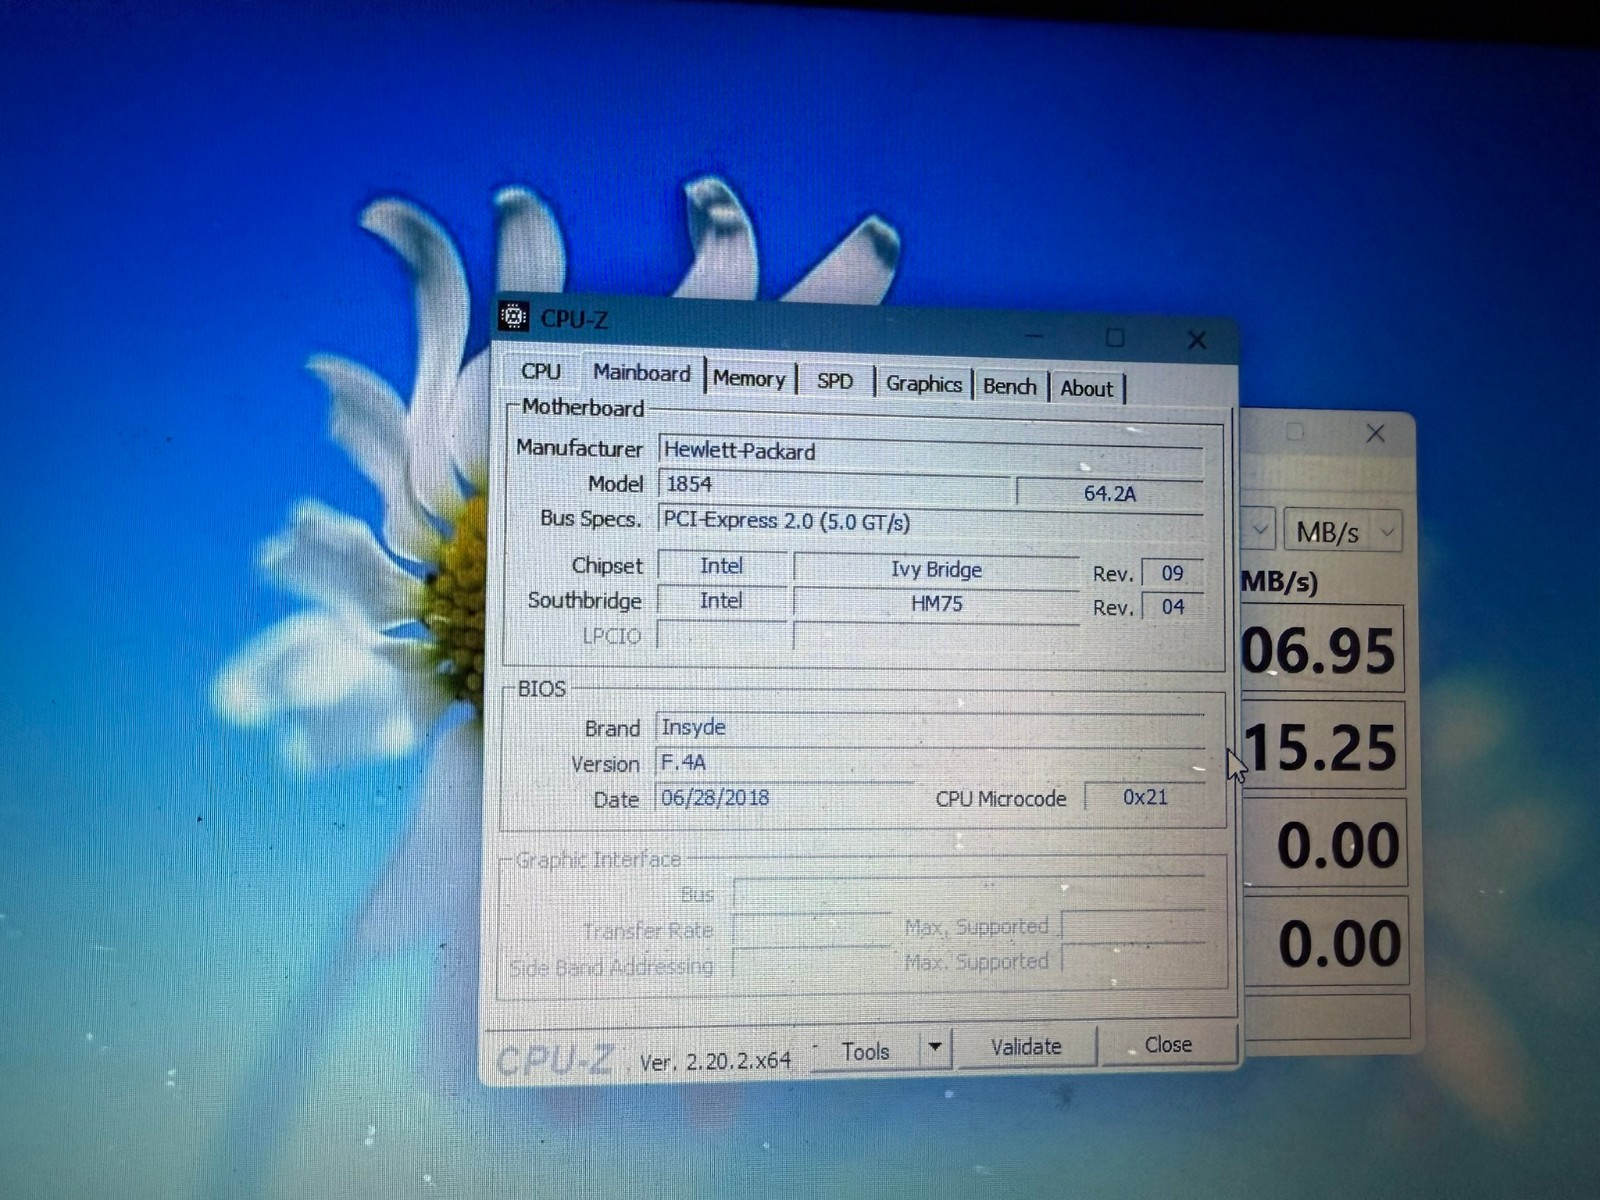Close the CPU-Z window with X
Screen dimensions: 1600x1200
(x=1197, y=340)
